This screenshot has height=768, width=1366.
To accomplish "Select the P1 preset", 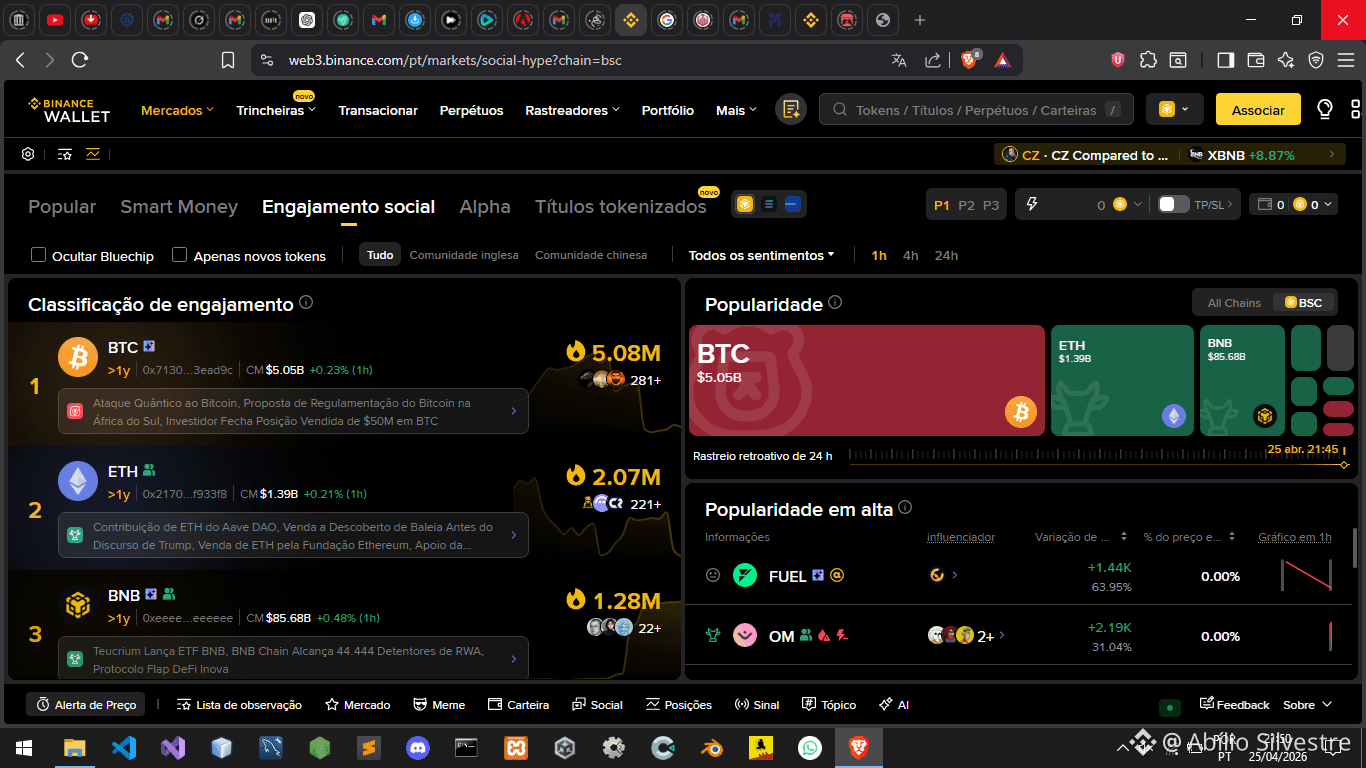I will click(942, 205).
